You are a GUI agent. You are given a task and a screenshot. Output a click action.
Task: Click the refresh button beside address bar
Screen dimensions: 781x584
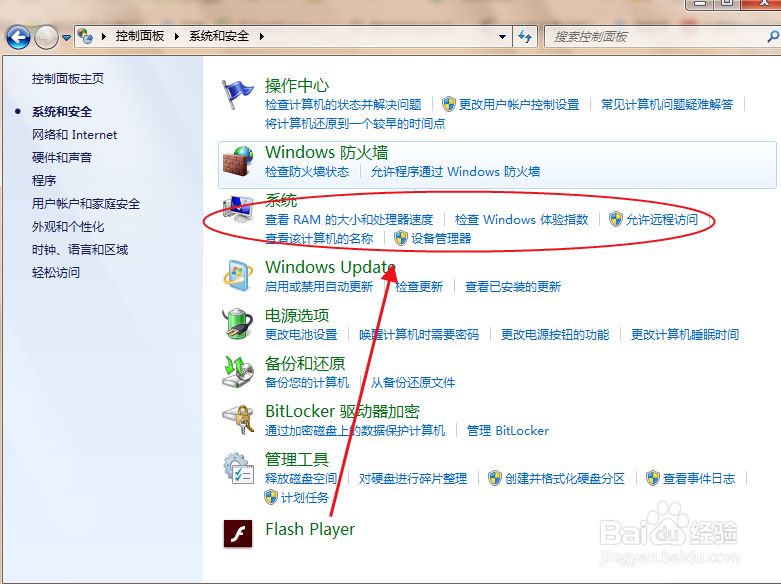coord(525,36)
